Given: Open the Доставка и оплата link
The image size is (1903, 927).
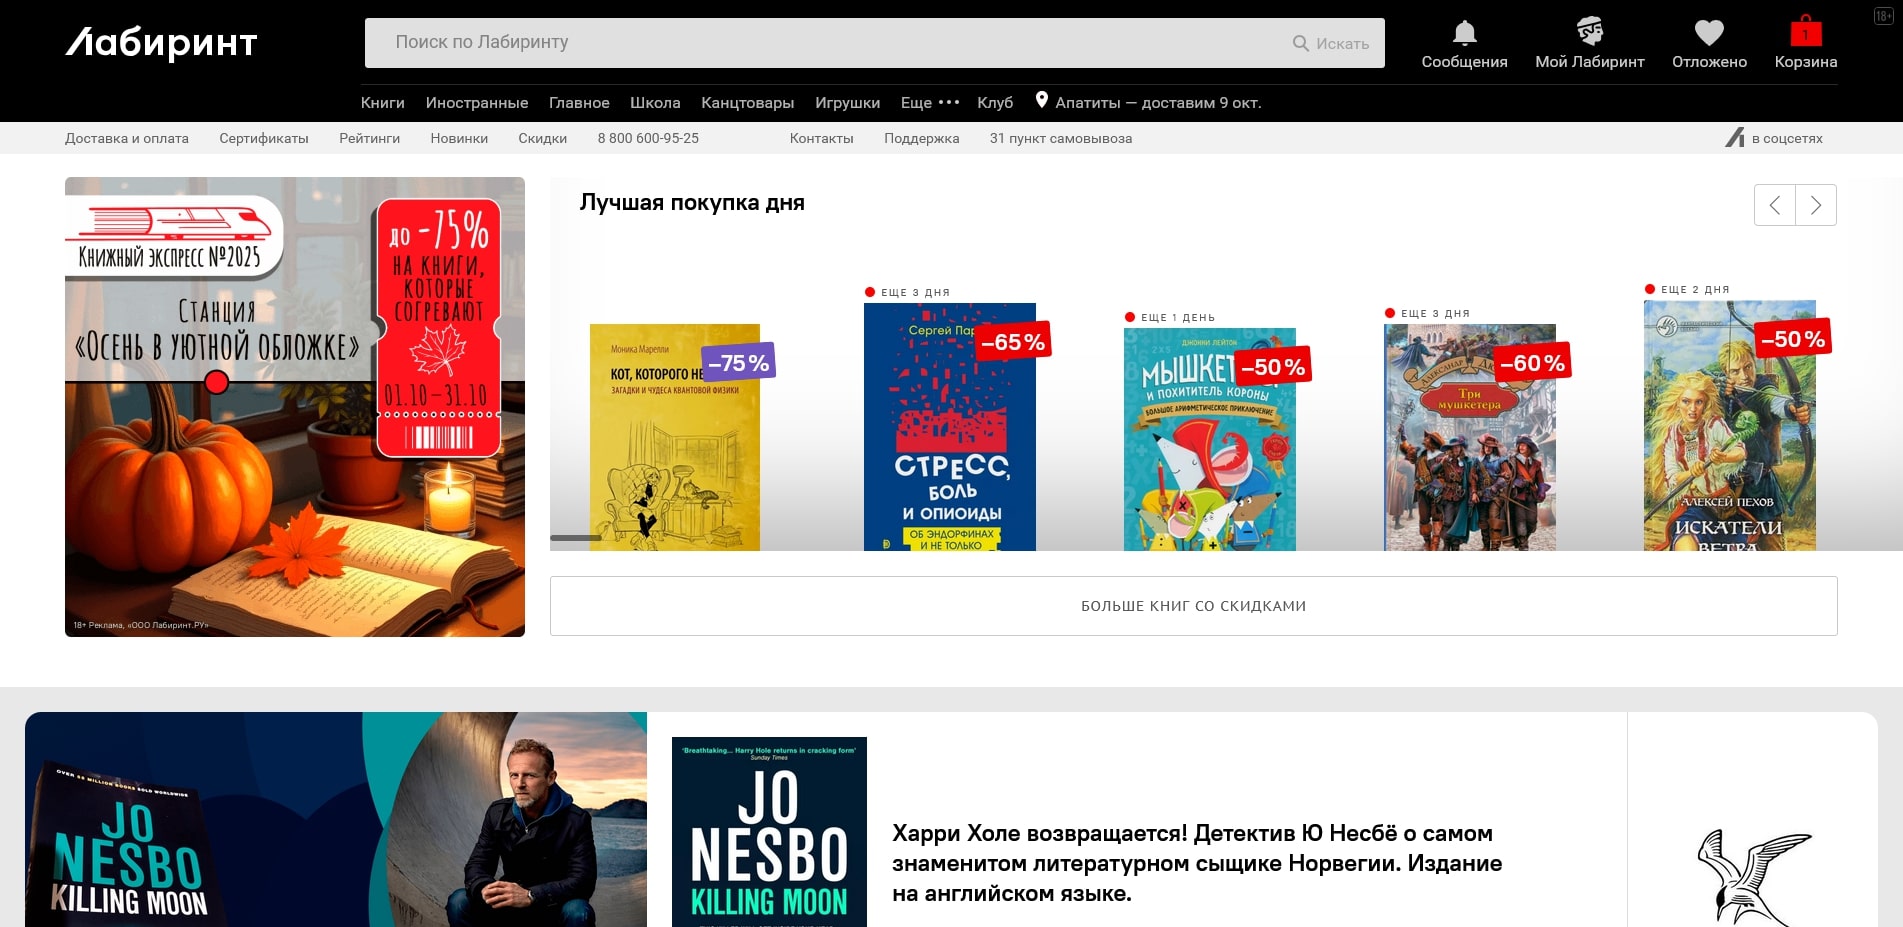Looking at the screenshot, I should tap(127, 139).
